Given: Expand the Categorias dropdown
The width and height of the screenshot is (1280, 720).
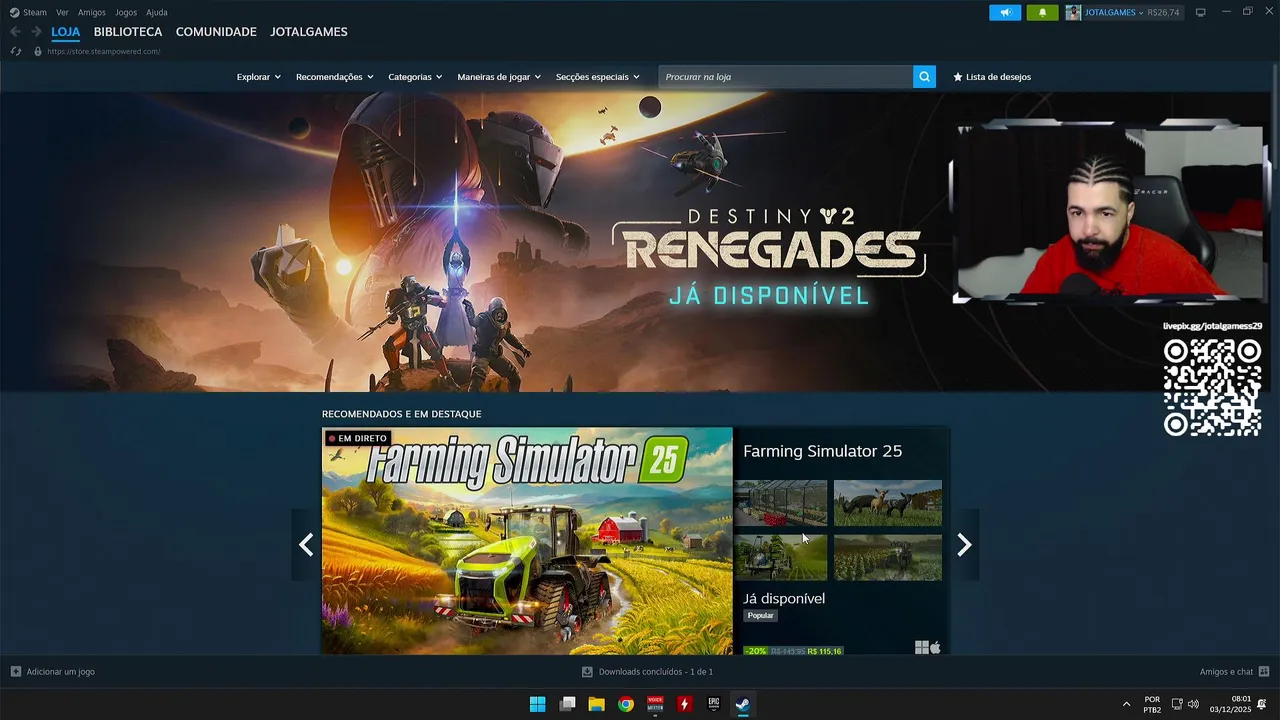Looking at the screenshot, I should 415,77.
